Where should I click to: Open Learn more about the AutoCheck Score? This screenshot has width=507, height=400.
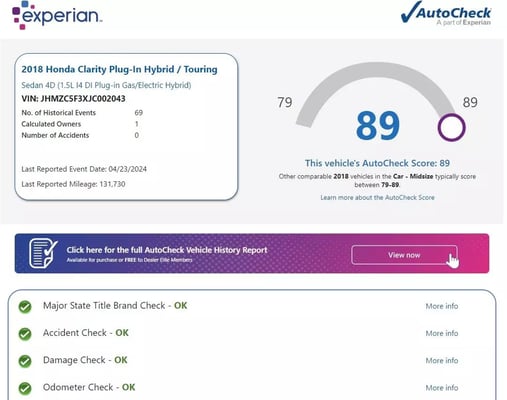[377, 198]
